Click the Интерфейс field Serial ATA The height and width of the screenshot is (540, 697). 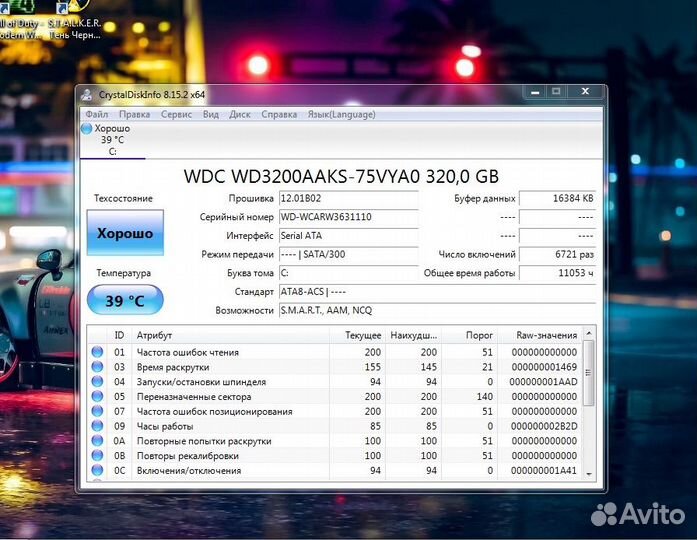coord(348,236)
